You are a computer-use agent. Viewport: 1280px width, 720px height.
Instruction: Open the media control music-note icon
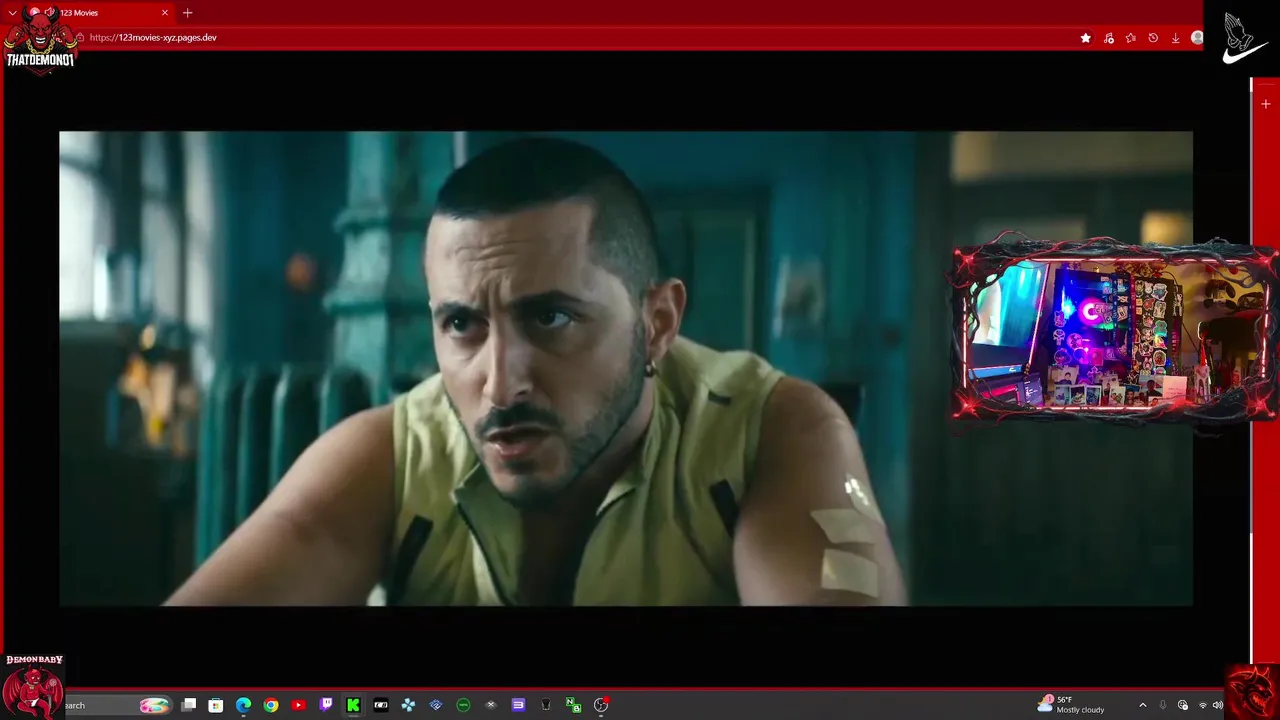[1109, 38]
